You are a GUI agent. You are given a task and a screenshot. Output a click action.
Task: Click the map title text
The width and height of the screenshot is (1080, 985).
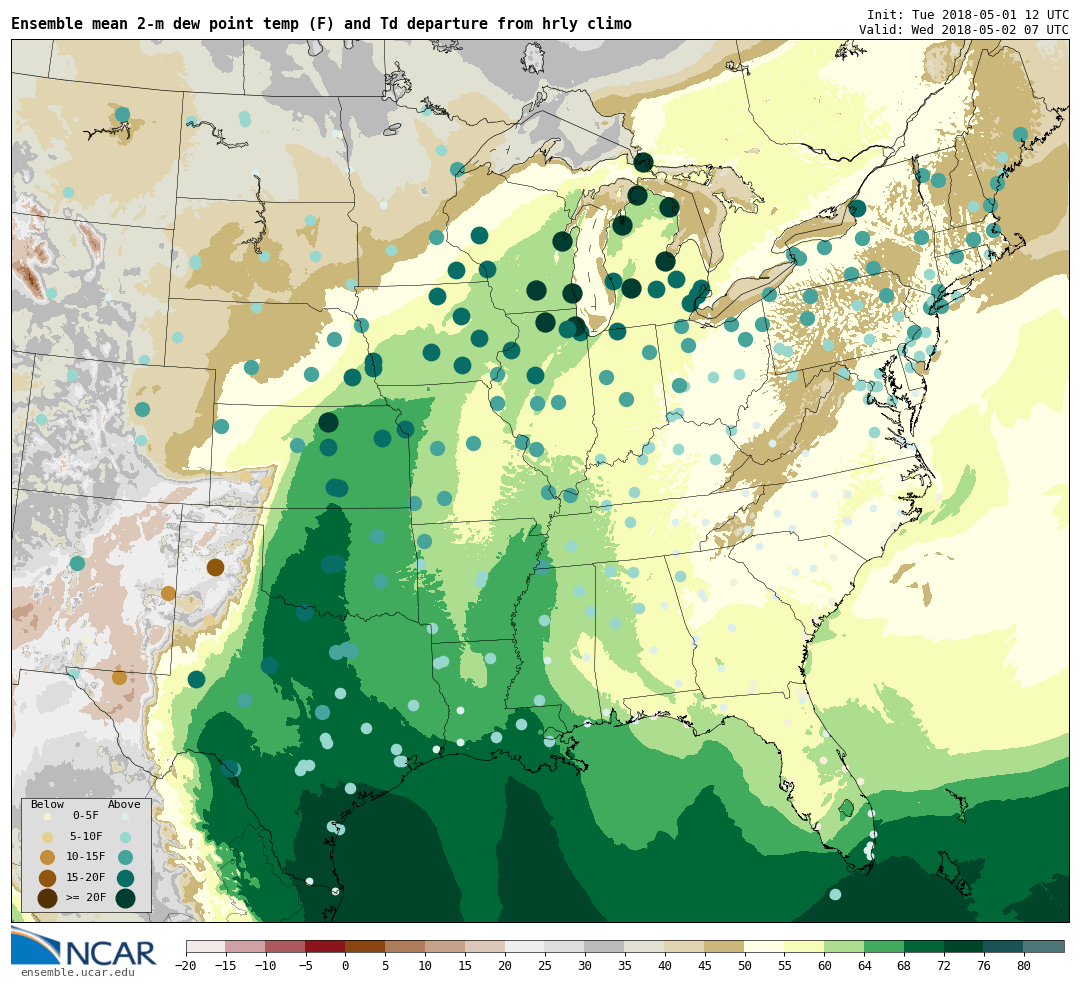[322, 23]
